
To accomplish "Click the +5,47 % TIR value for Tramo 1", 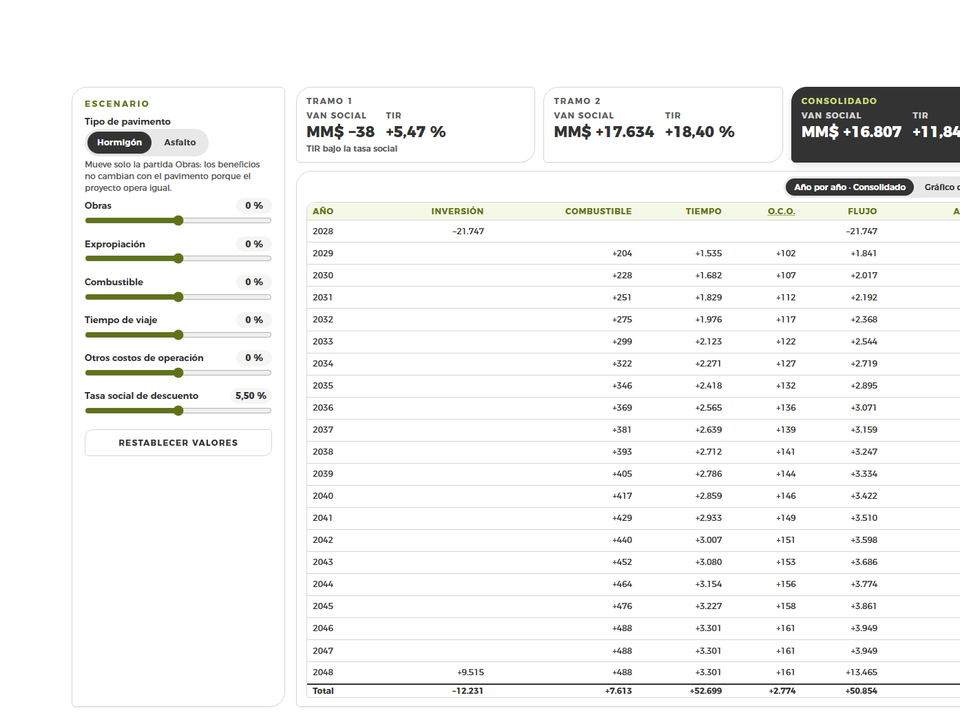I will pos(416,132).
